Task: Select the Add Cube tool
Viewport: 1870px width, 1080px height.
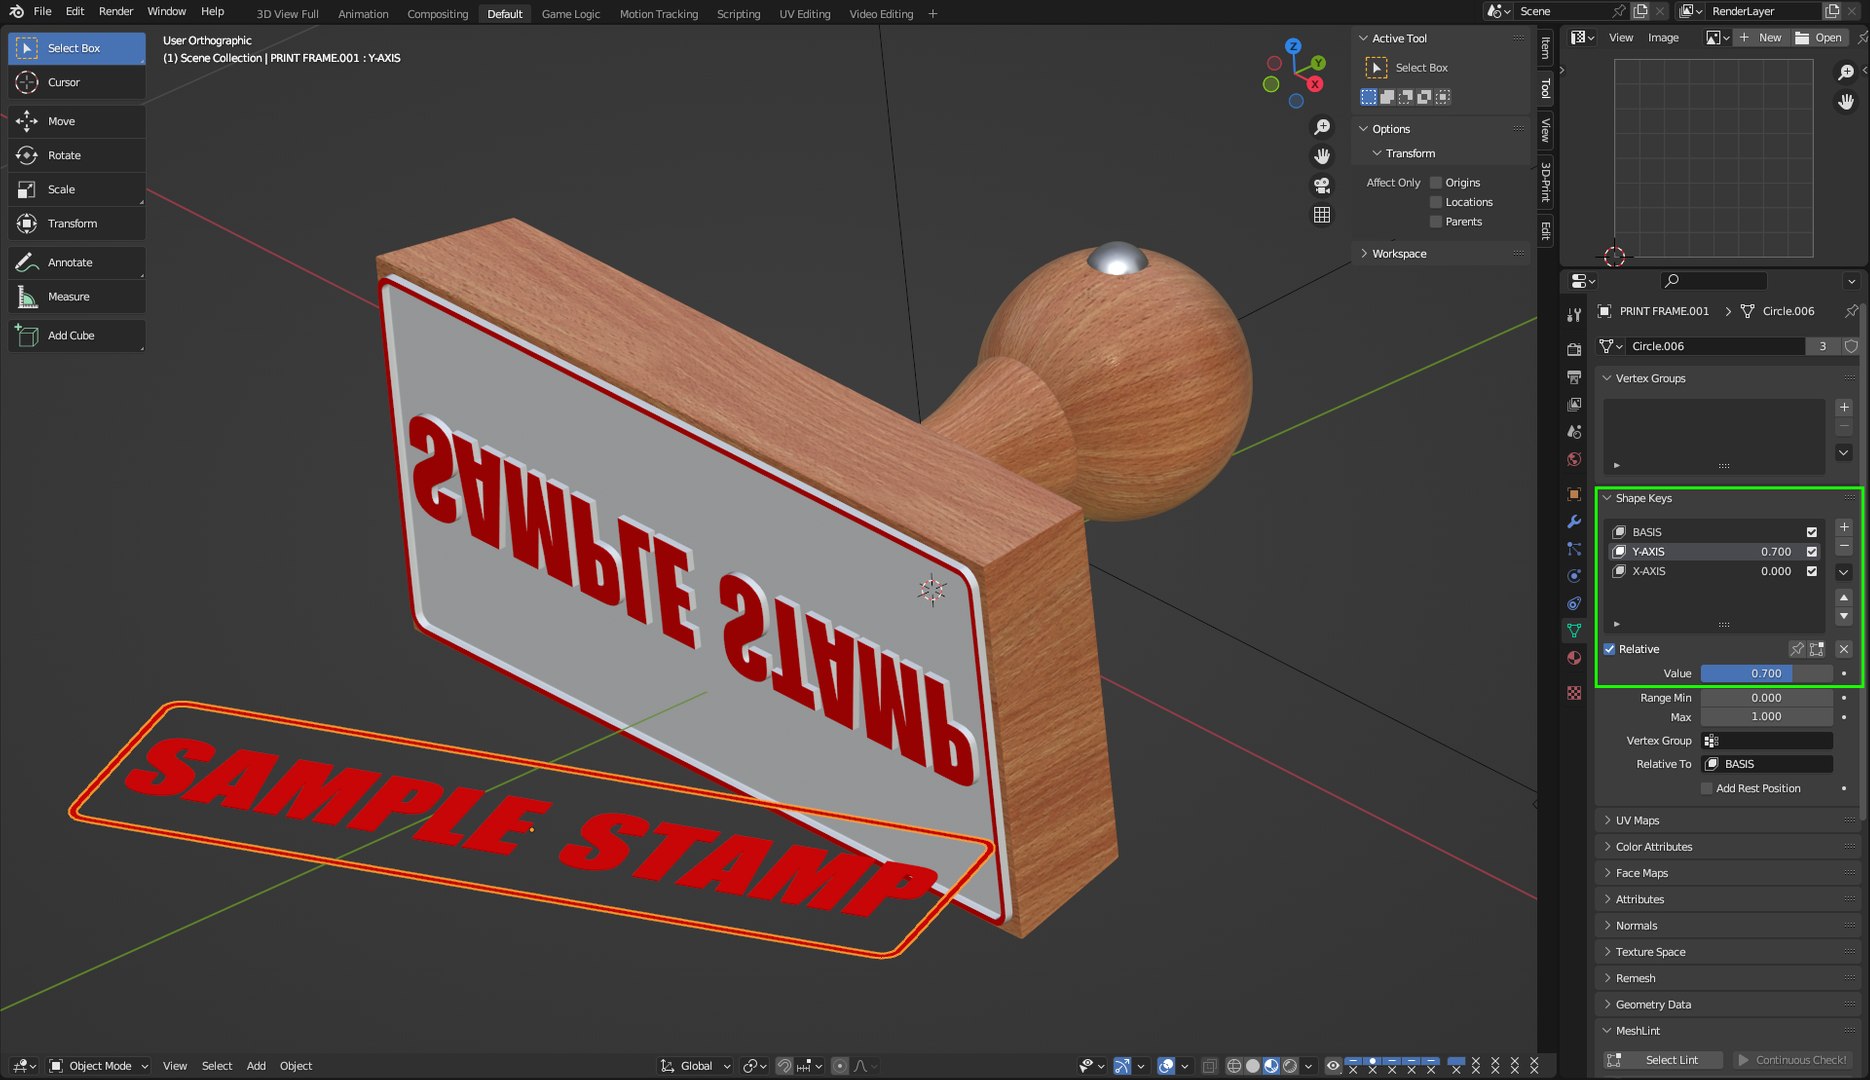Action: pyautogui.click(x=77, y=335)
